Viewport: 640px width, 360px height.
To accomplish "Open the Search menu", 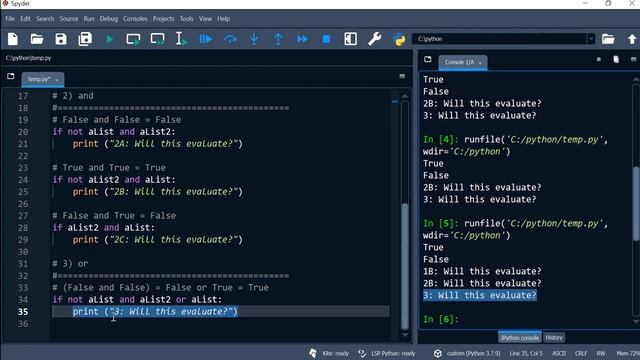I will click(x=45, y=19).
